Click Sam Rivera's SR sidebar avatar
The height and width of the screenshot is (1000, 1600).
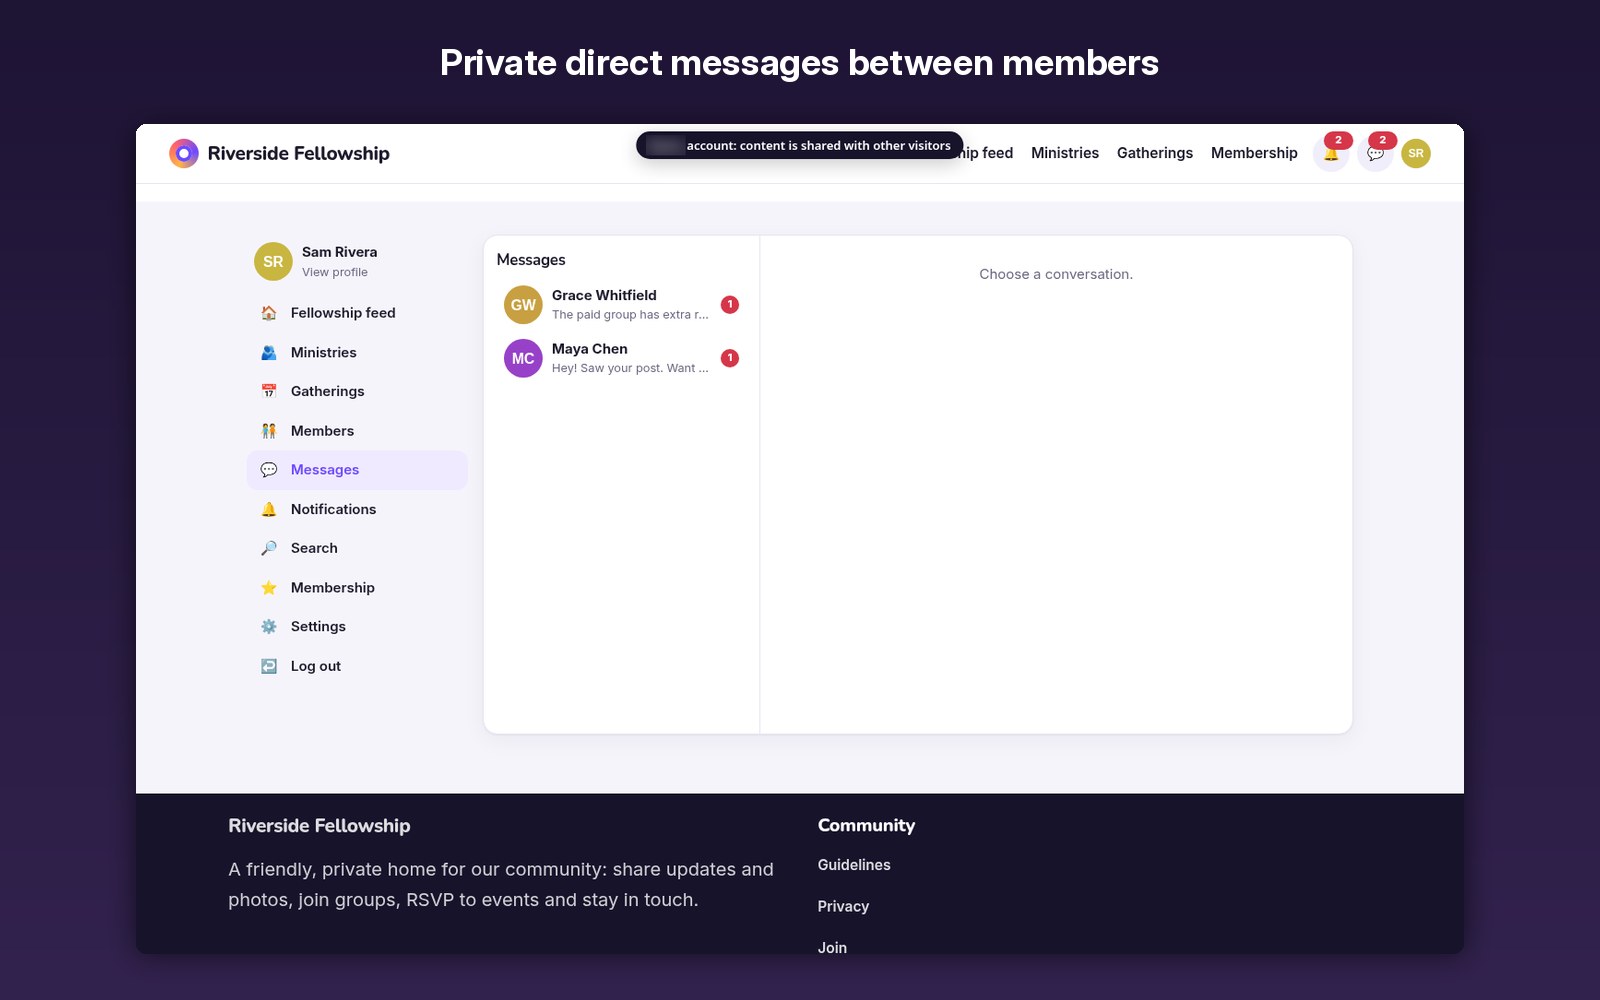coord(273,262)
